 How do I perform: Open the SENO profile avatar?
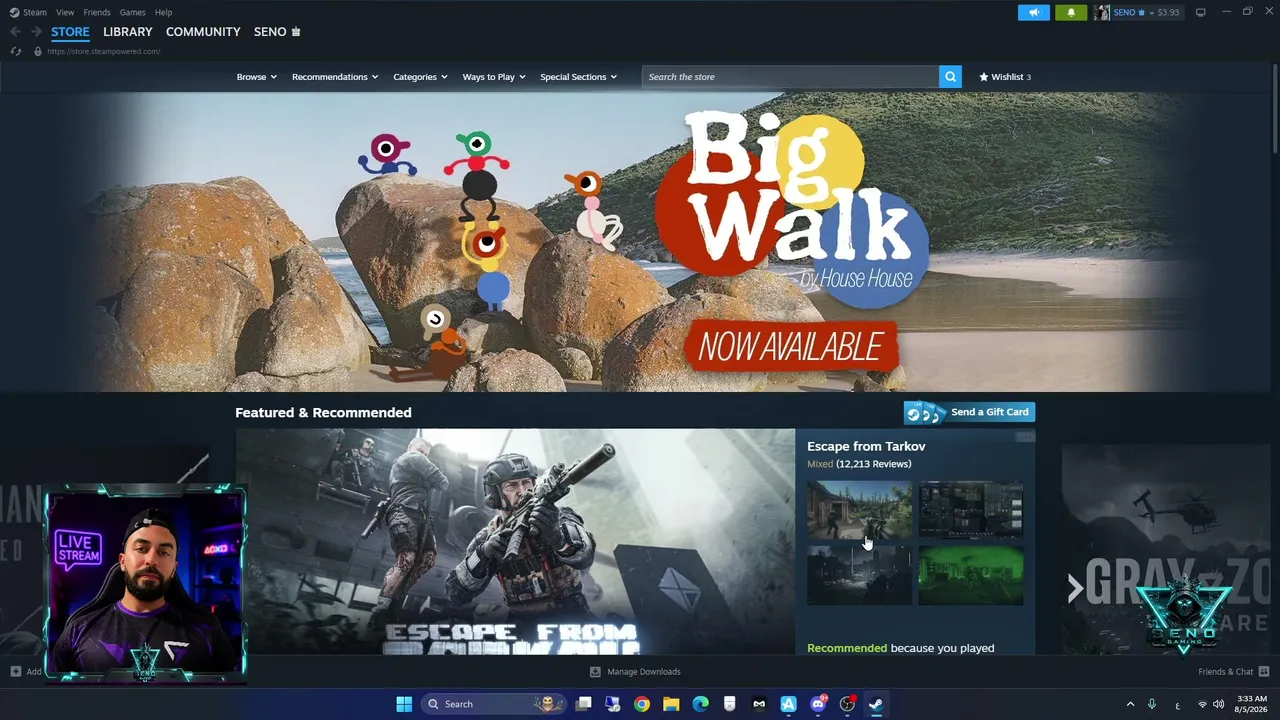1101,12
